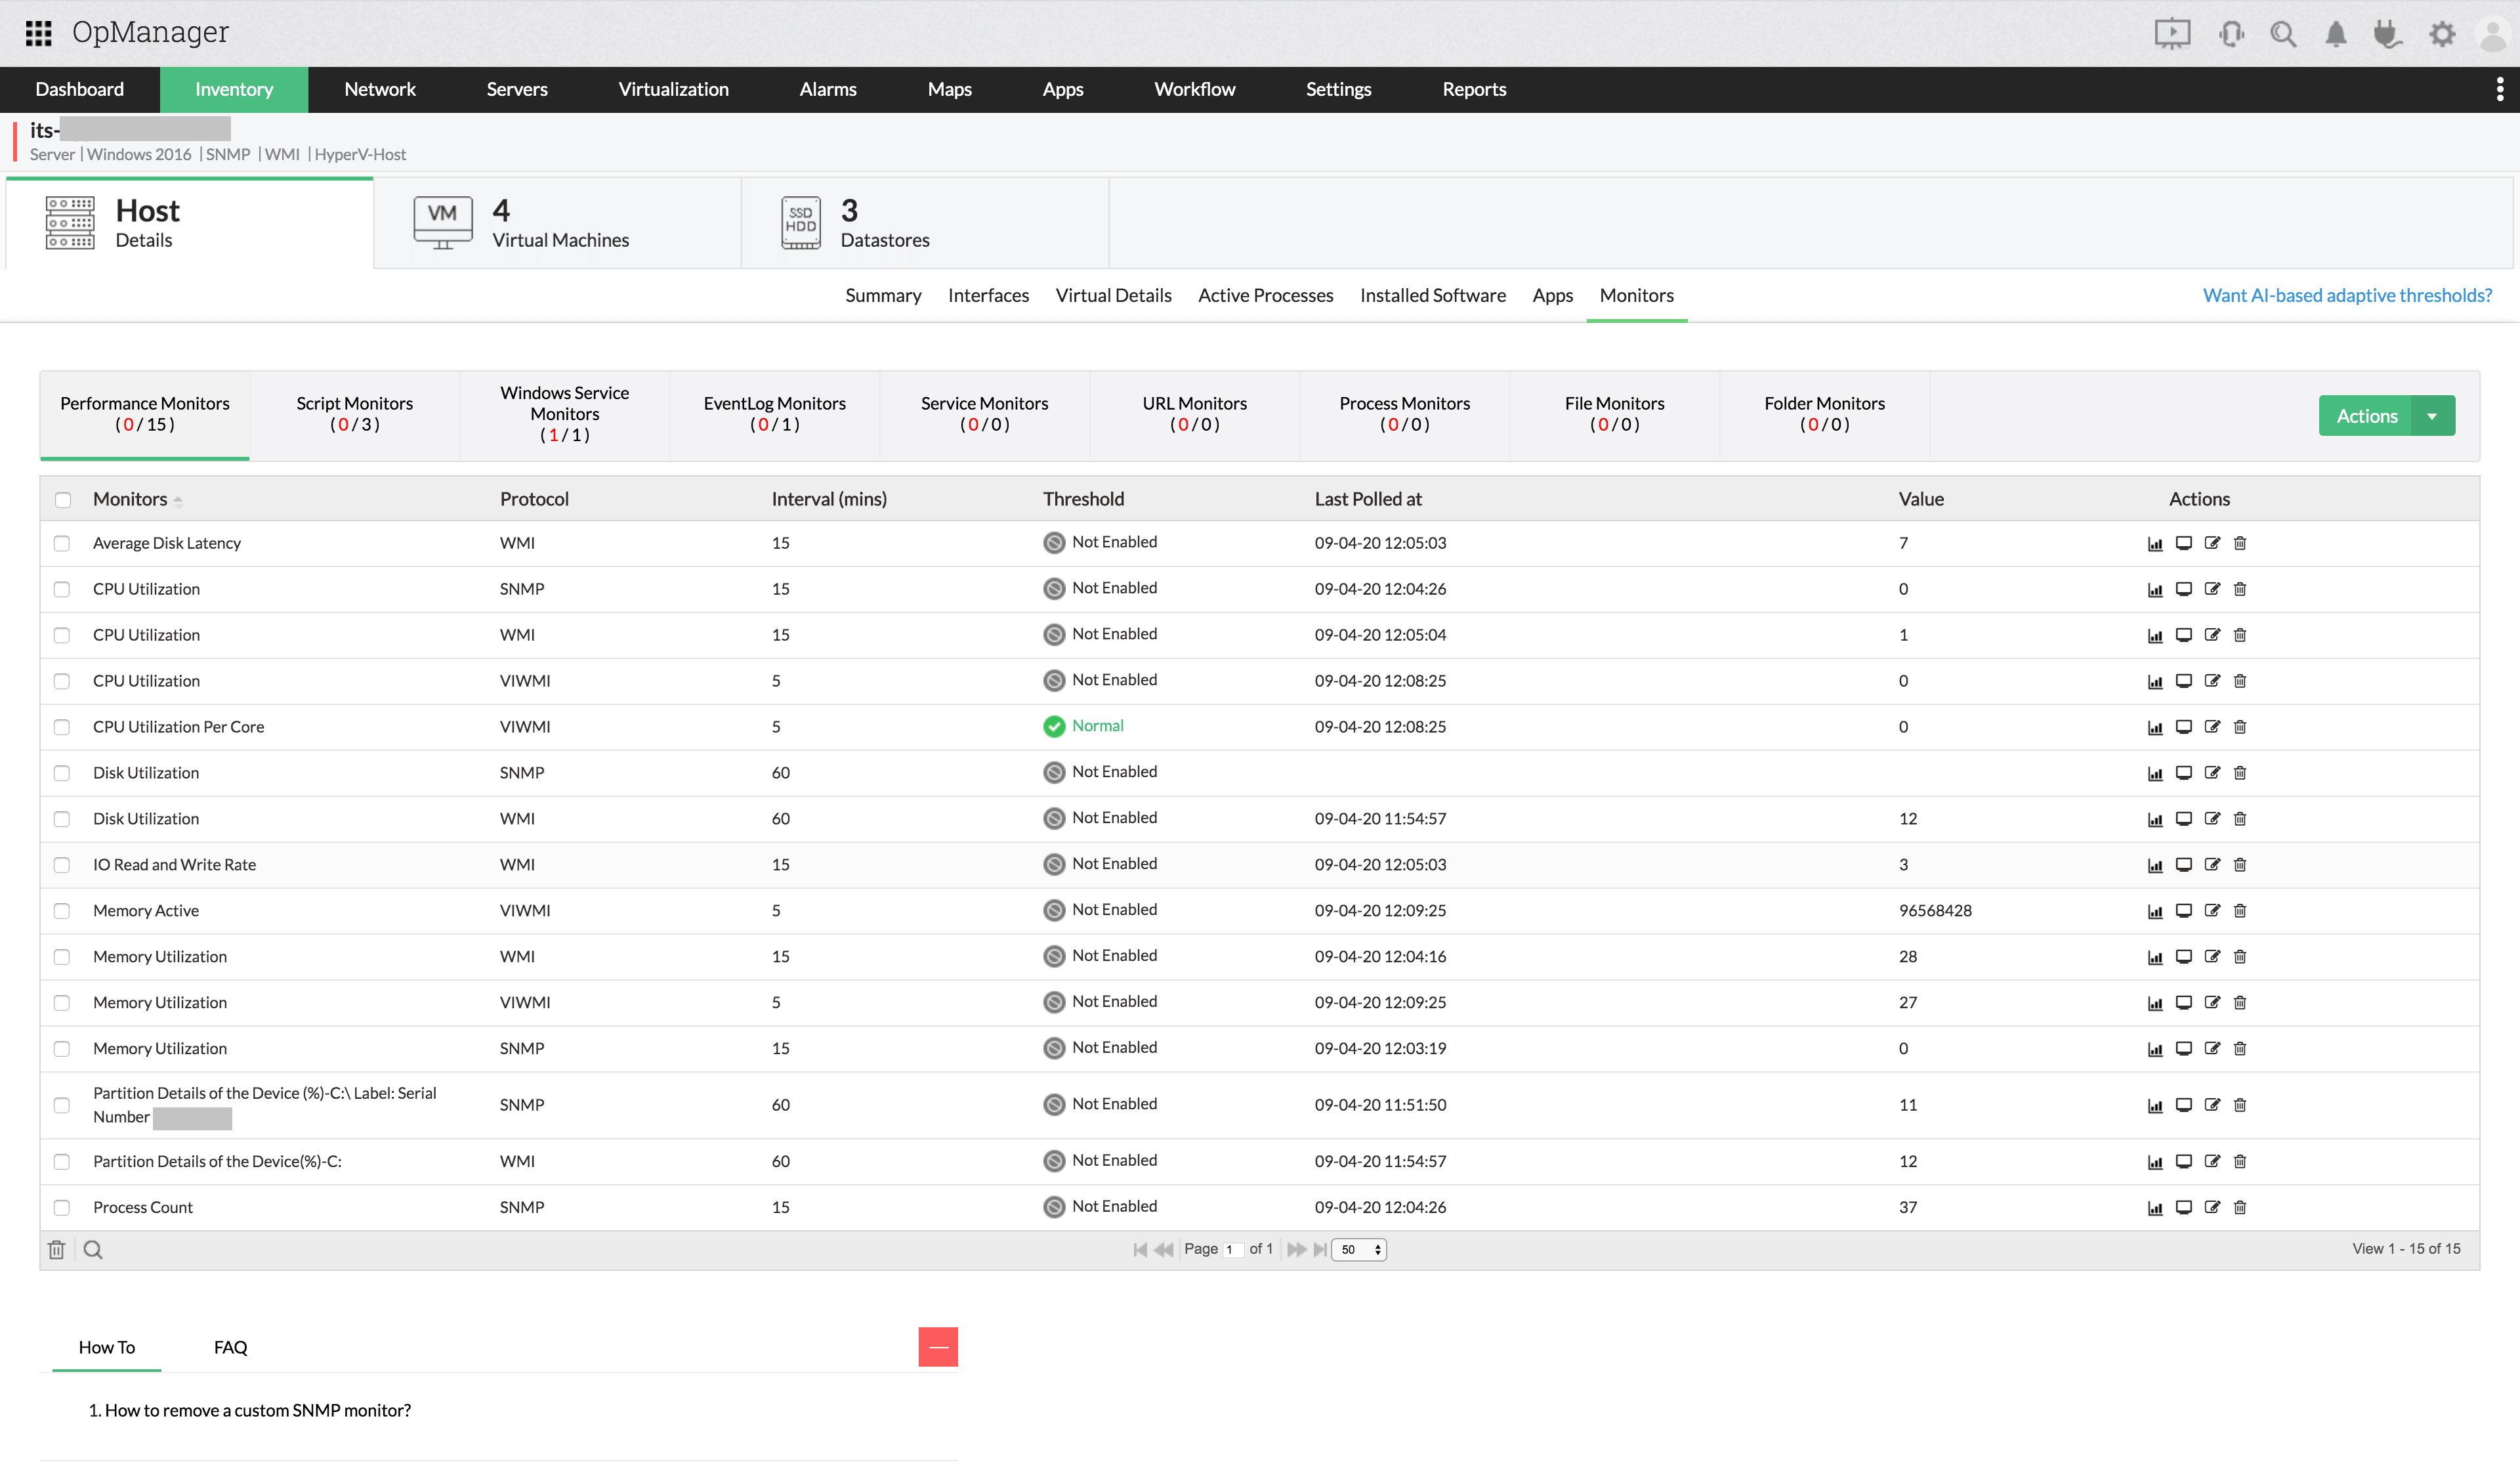Viewport: 2520px width, 1473px height.
Task: Navigate to next page using arrow button
Action: coord(1293,1249)
